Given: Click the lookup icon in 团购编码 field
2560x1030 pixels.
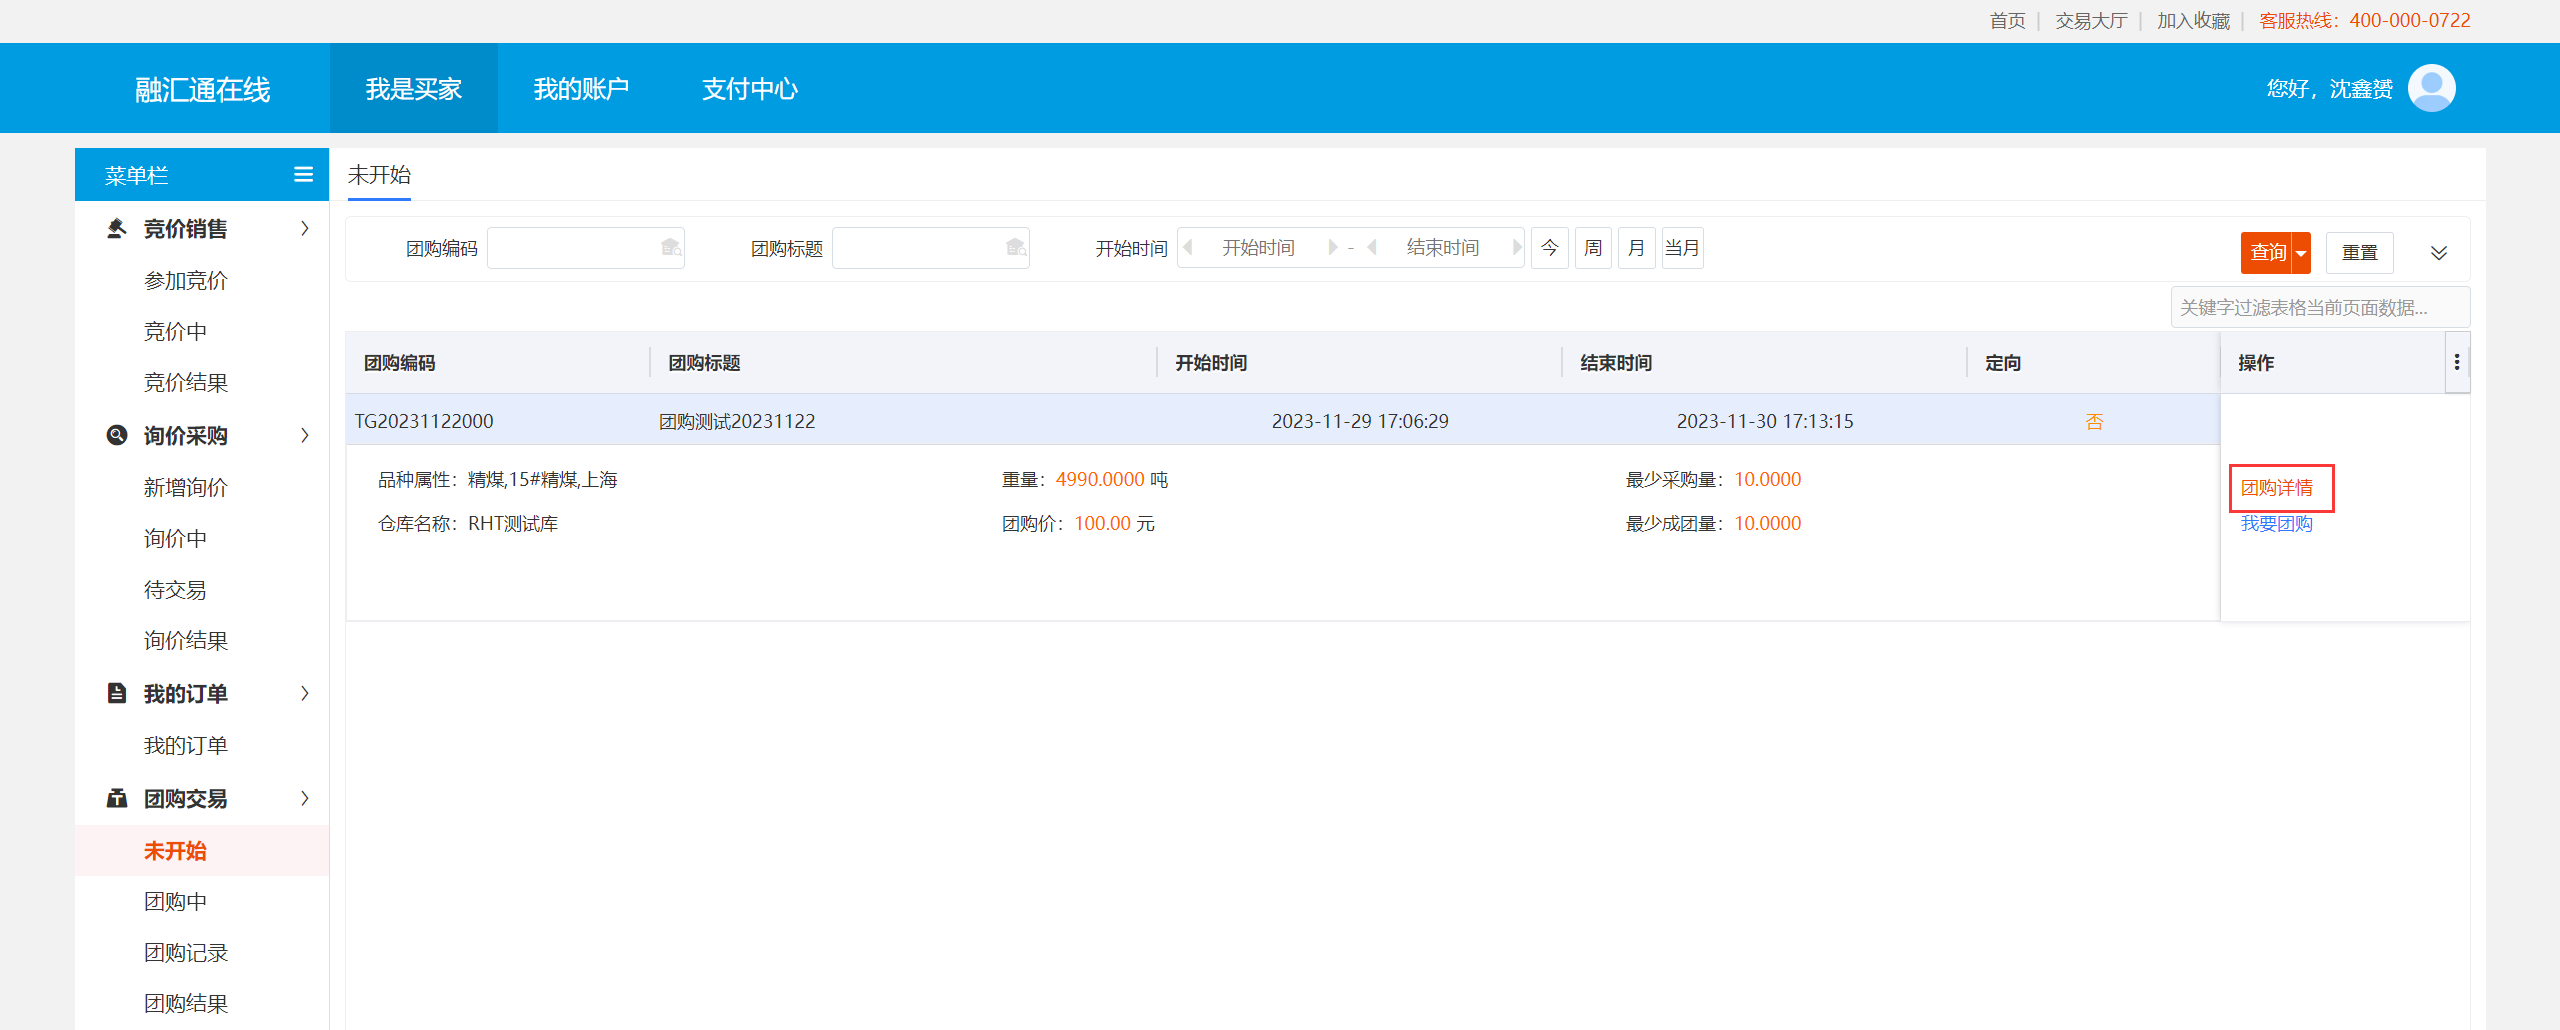Looking at the screenshot, I should [x=671, y=247].
